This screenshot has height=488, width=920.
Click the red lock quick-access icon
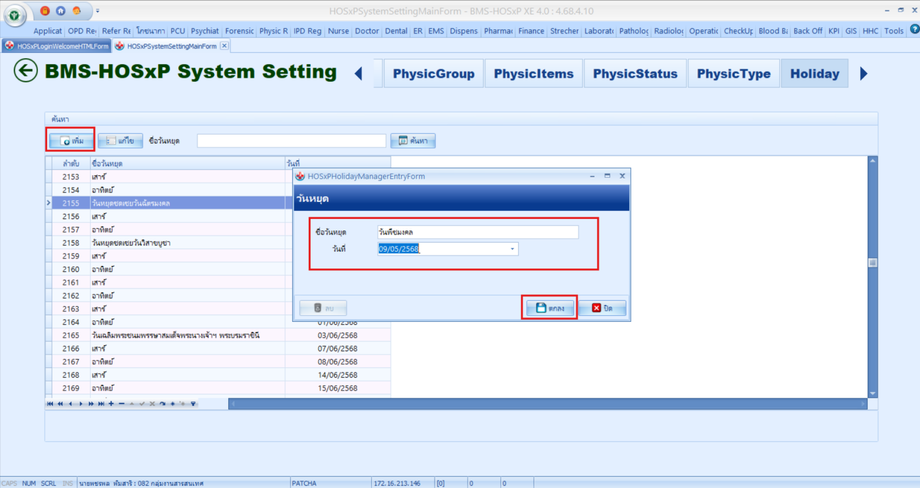pyautogui.click(x=45, y=11)
